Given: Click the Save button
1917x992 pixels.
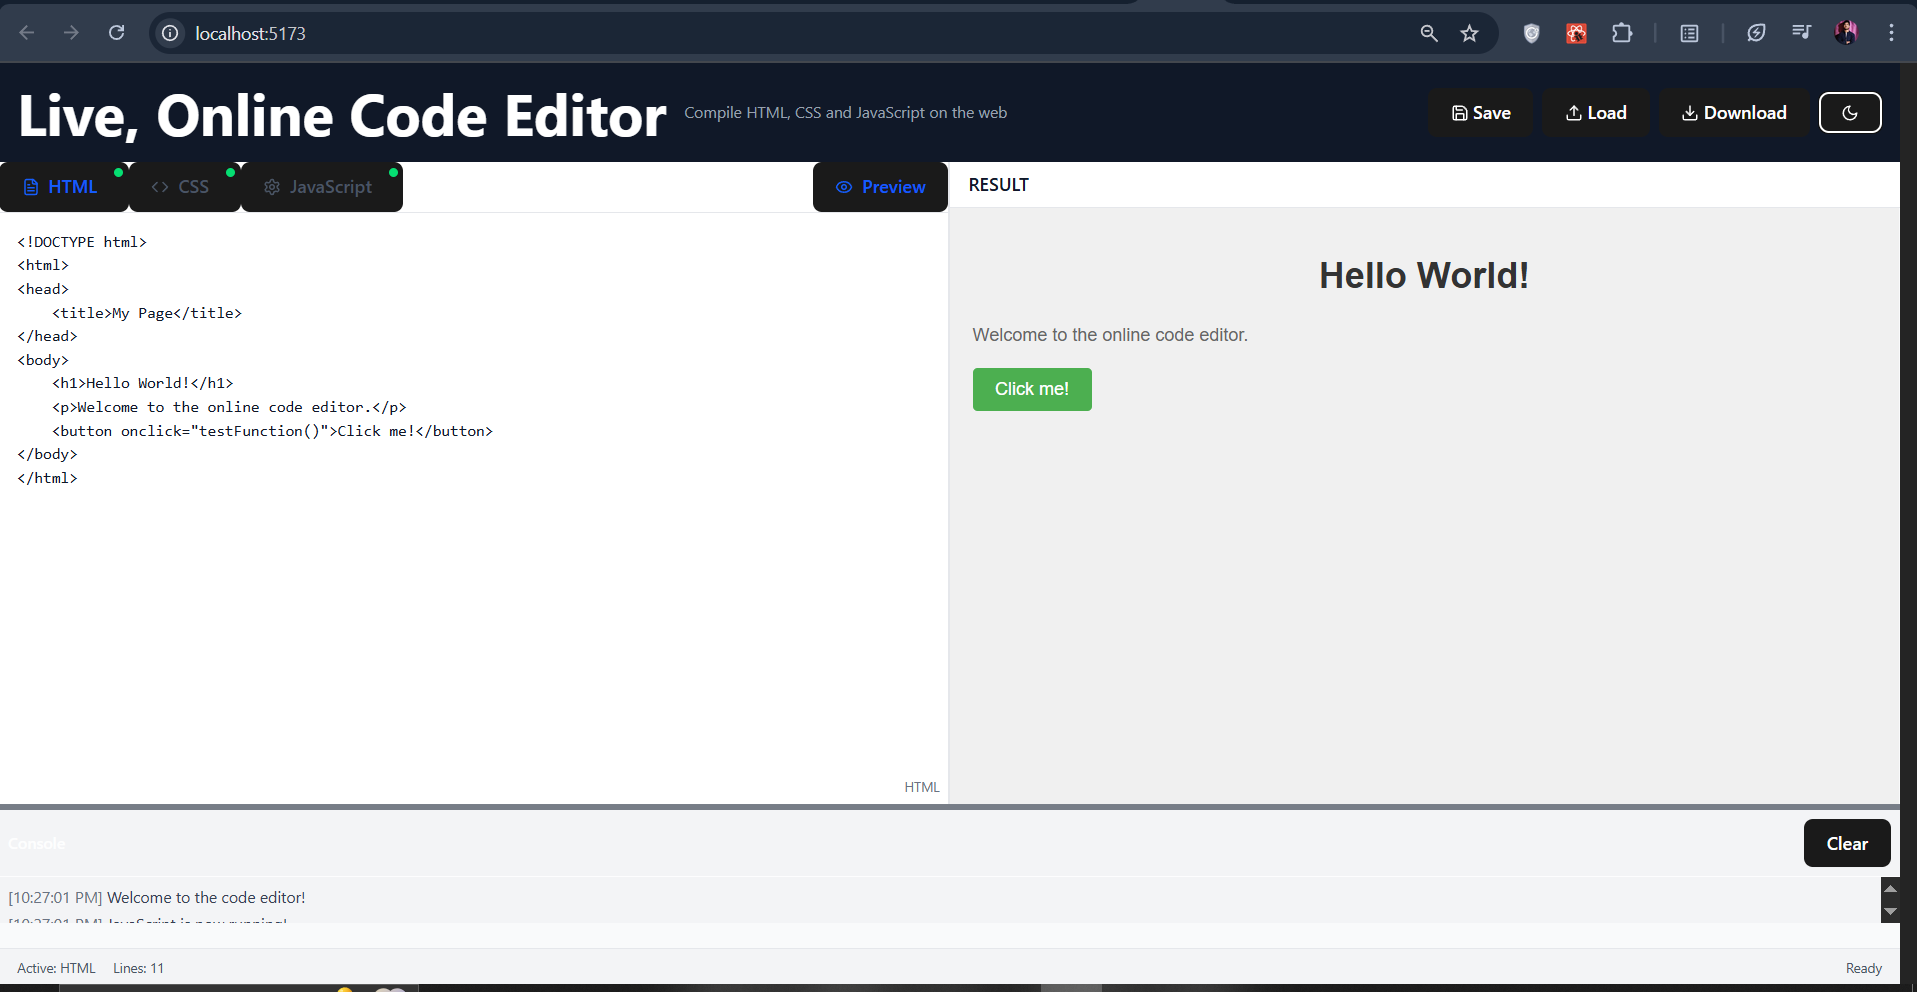Looking at the screenshot, I should pyautogui.click(x=1480, y=113).
